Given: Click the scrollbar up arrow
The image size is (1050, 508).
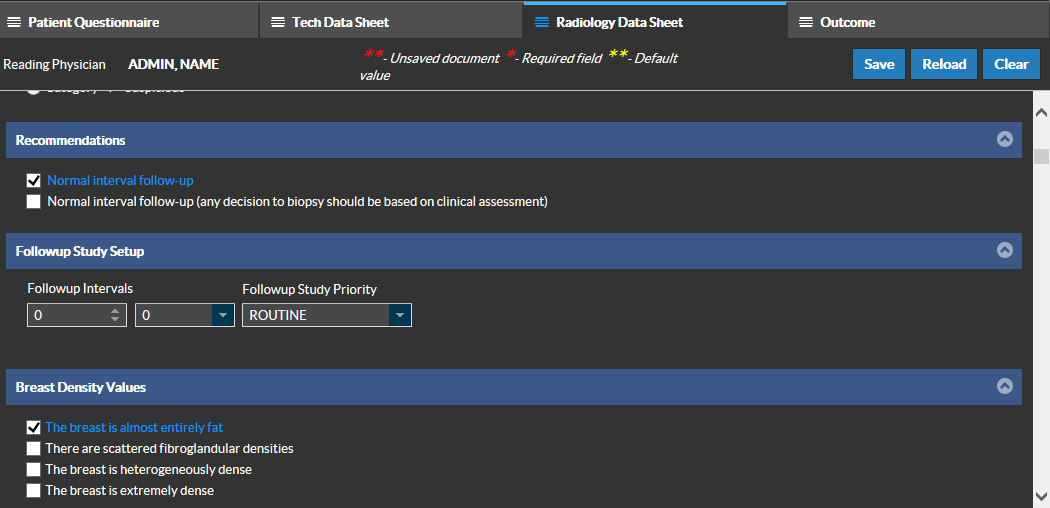Looking at the screenshot, I should pyautogui.click(x=1041, y=111).
